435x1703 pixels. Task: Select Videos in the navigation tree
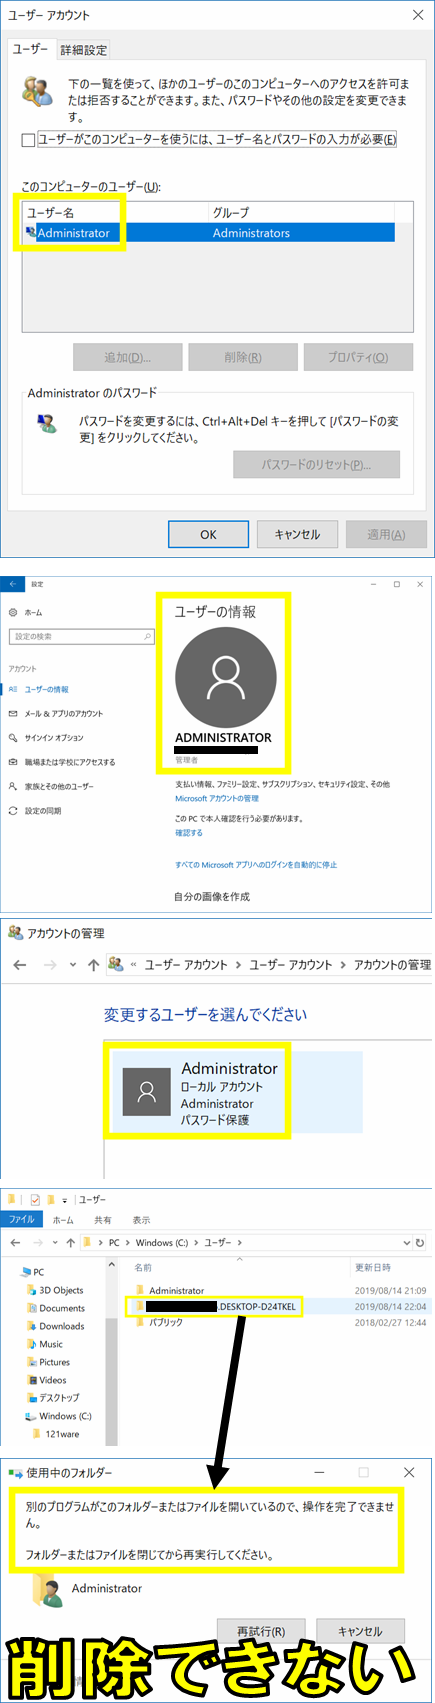pos(53,1380)
